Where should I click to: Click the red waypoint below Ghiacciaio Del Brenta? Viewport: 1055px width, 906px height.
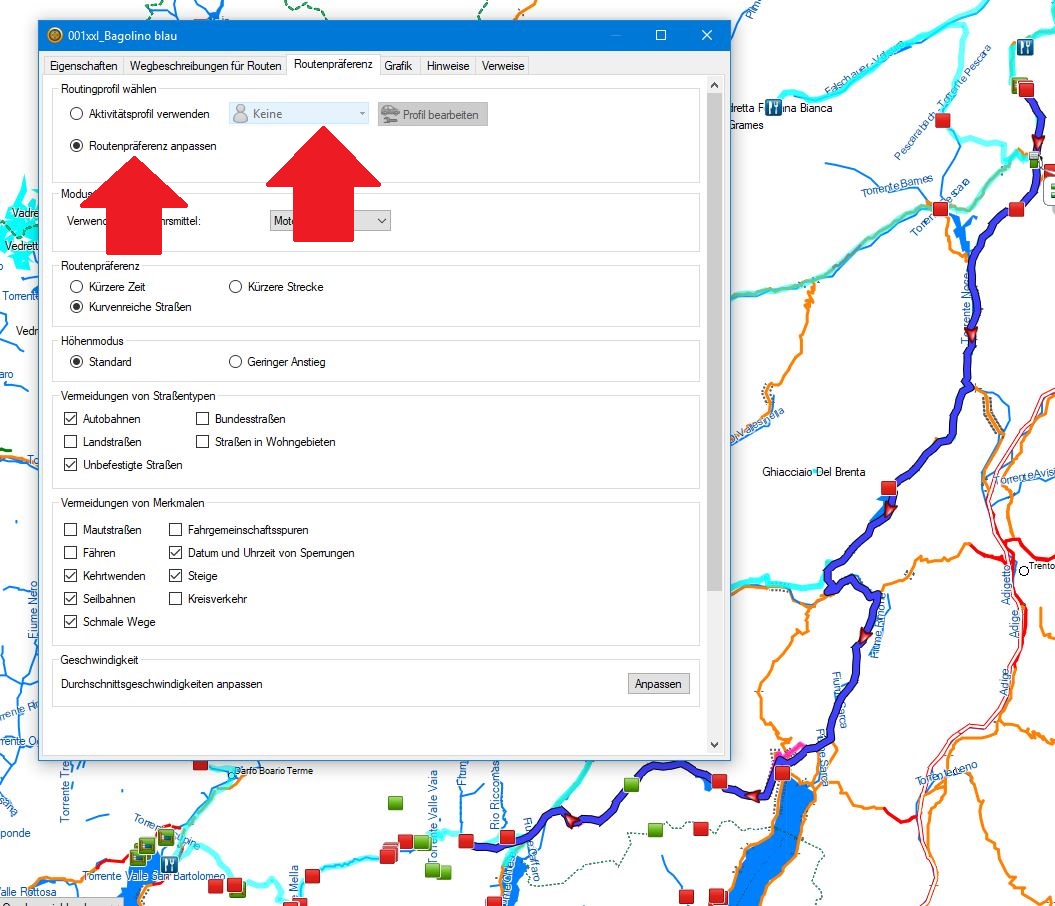tap(888, 488)
